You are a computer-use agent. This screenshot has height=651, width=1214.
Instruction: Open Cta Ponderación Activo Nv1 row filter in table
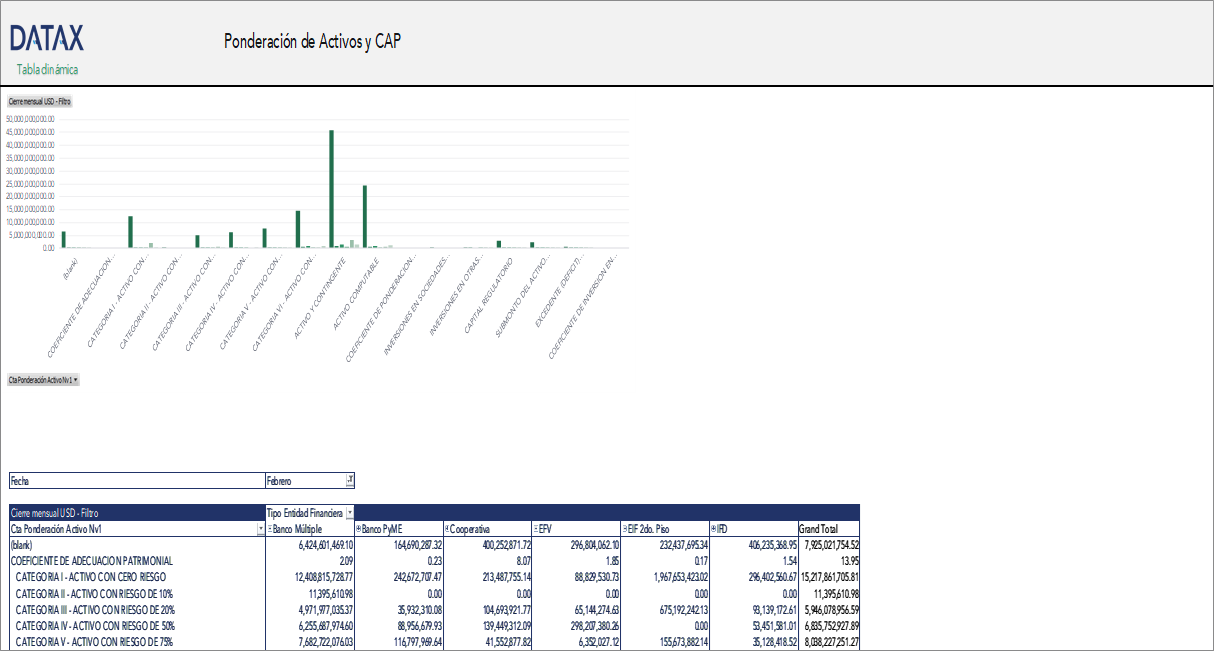(261, 529)
